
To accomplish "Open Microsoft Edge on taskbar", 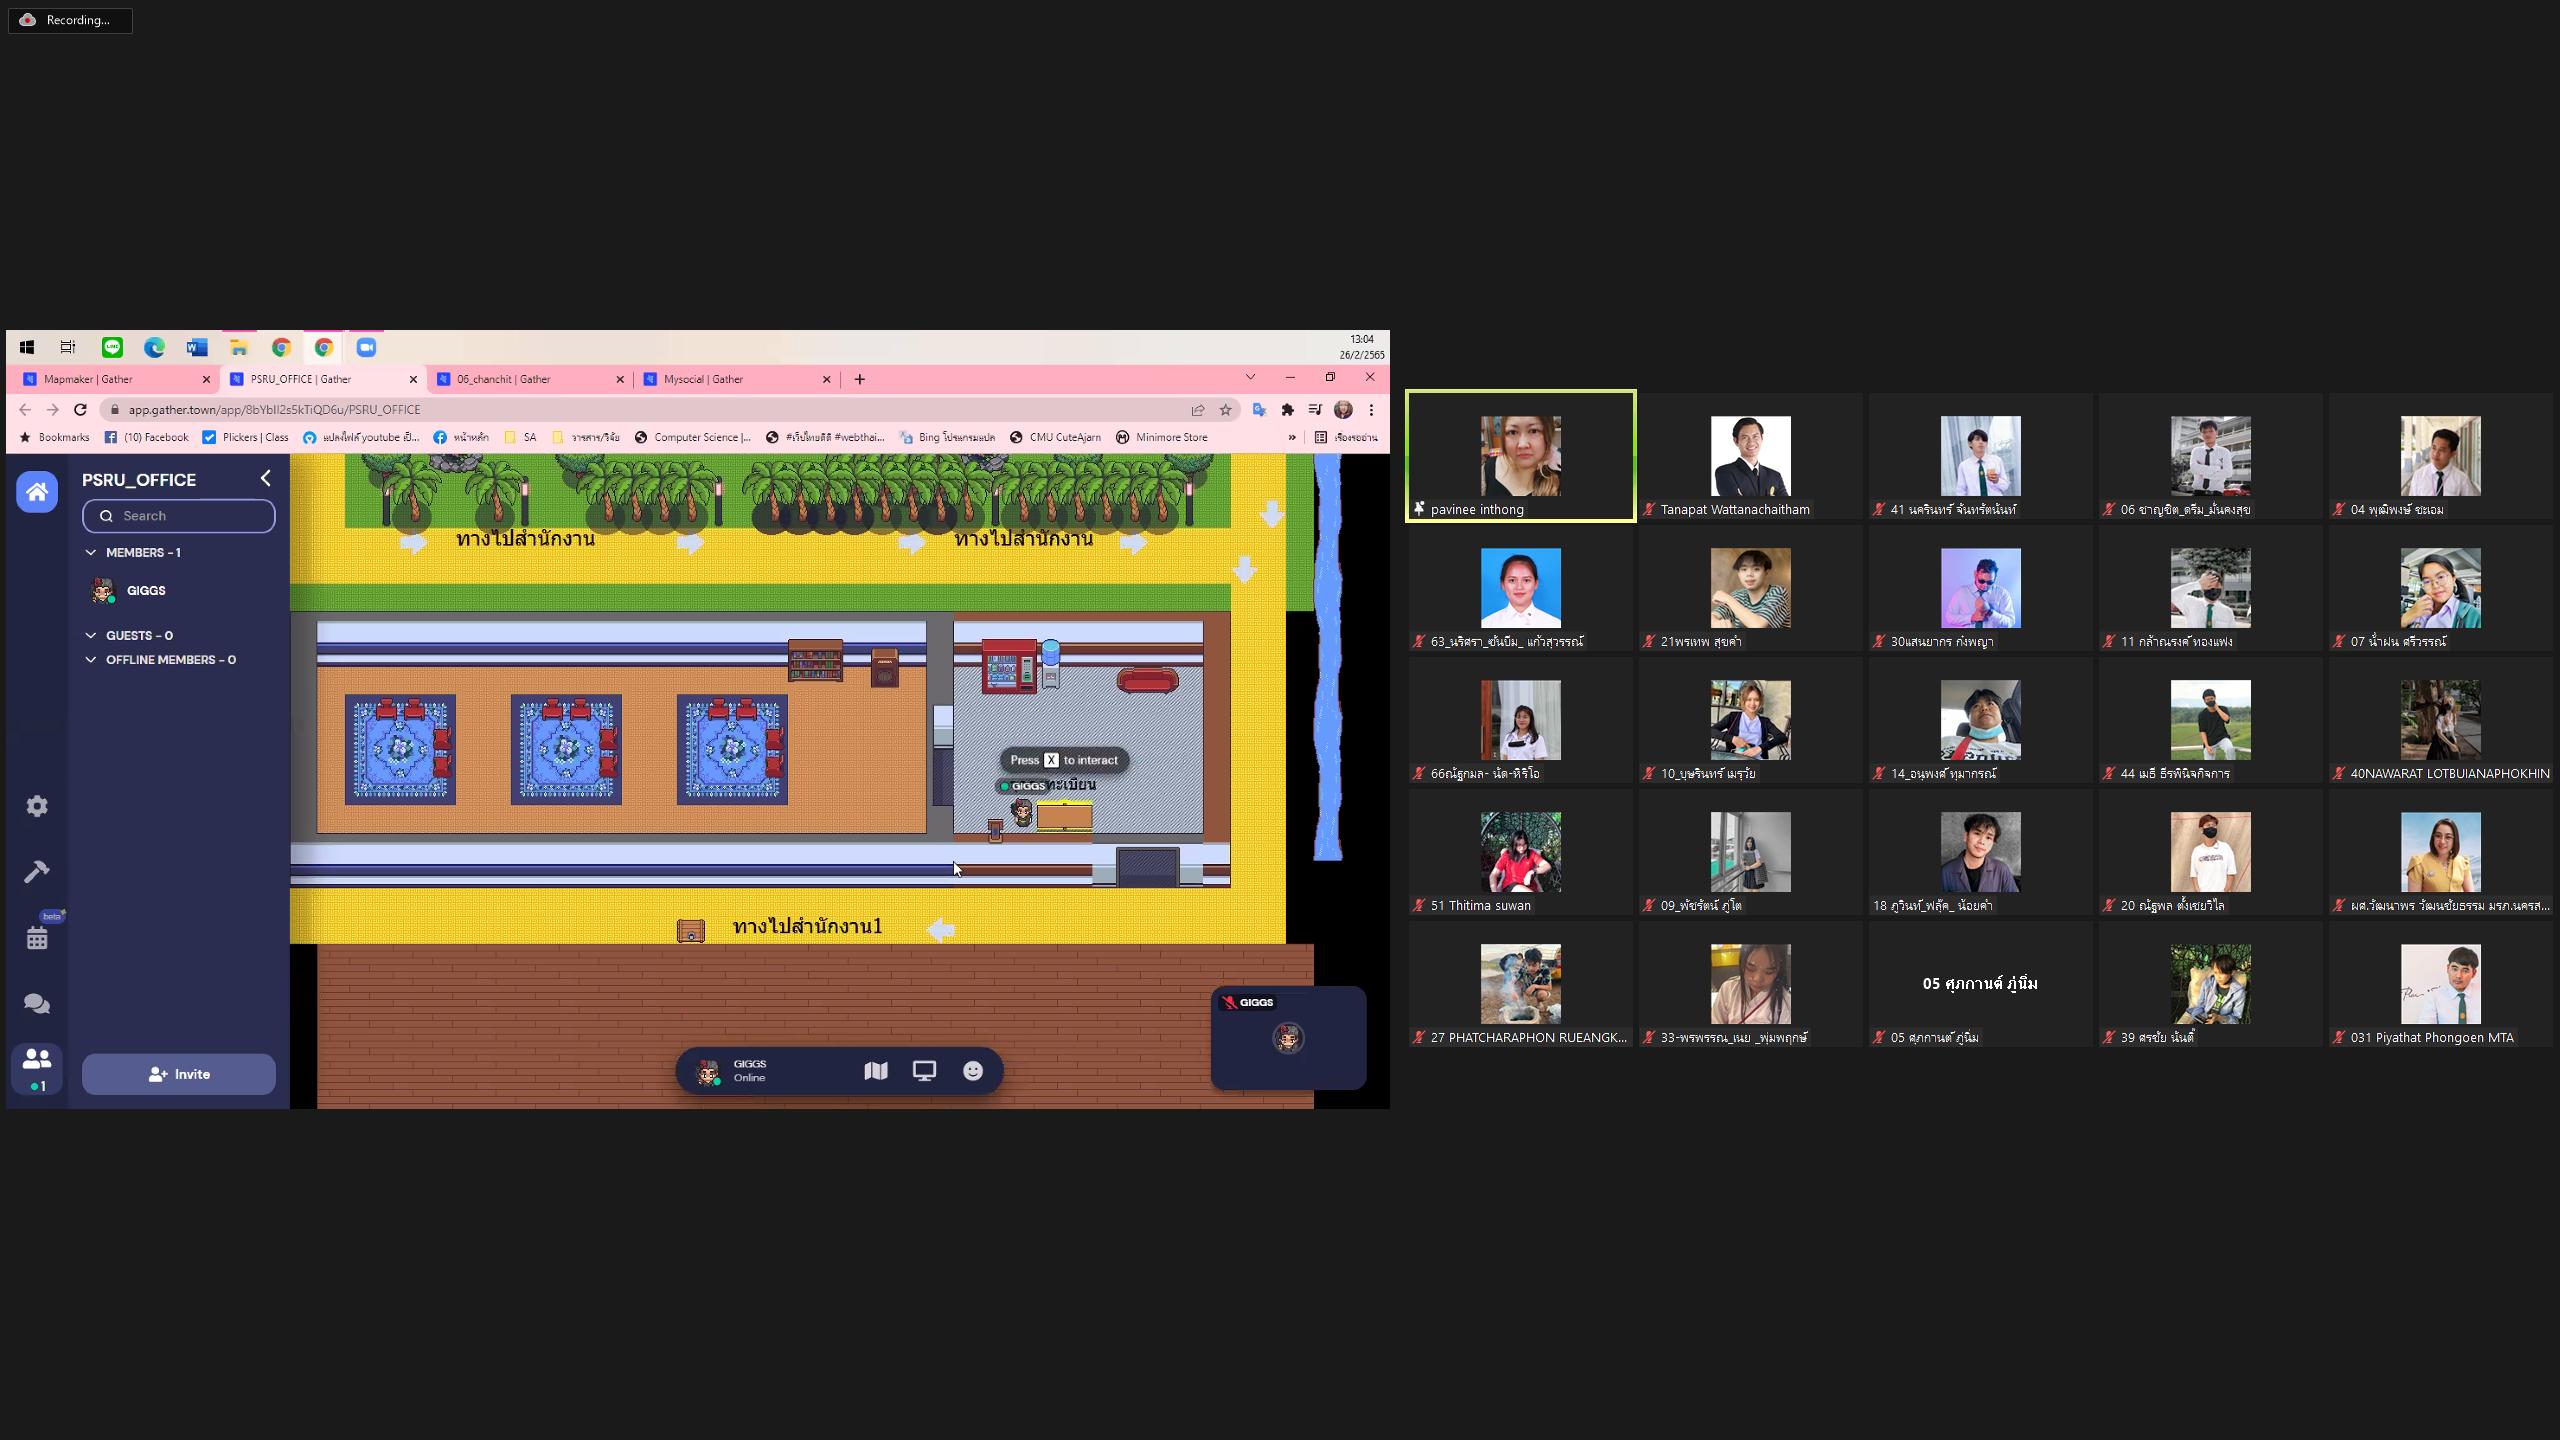I will (154, 347).
